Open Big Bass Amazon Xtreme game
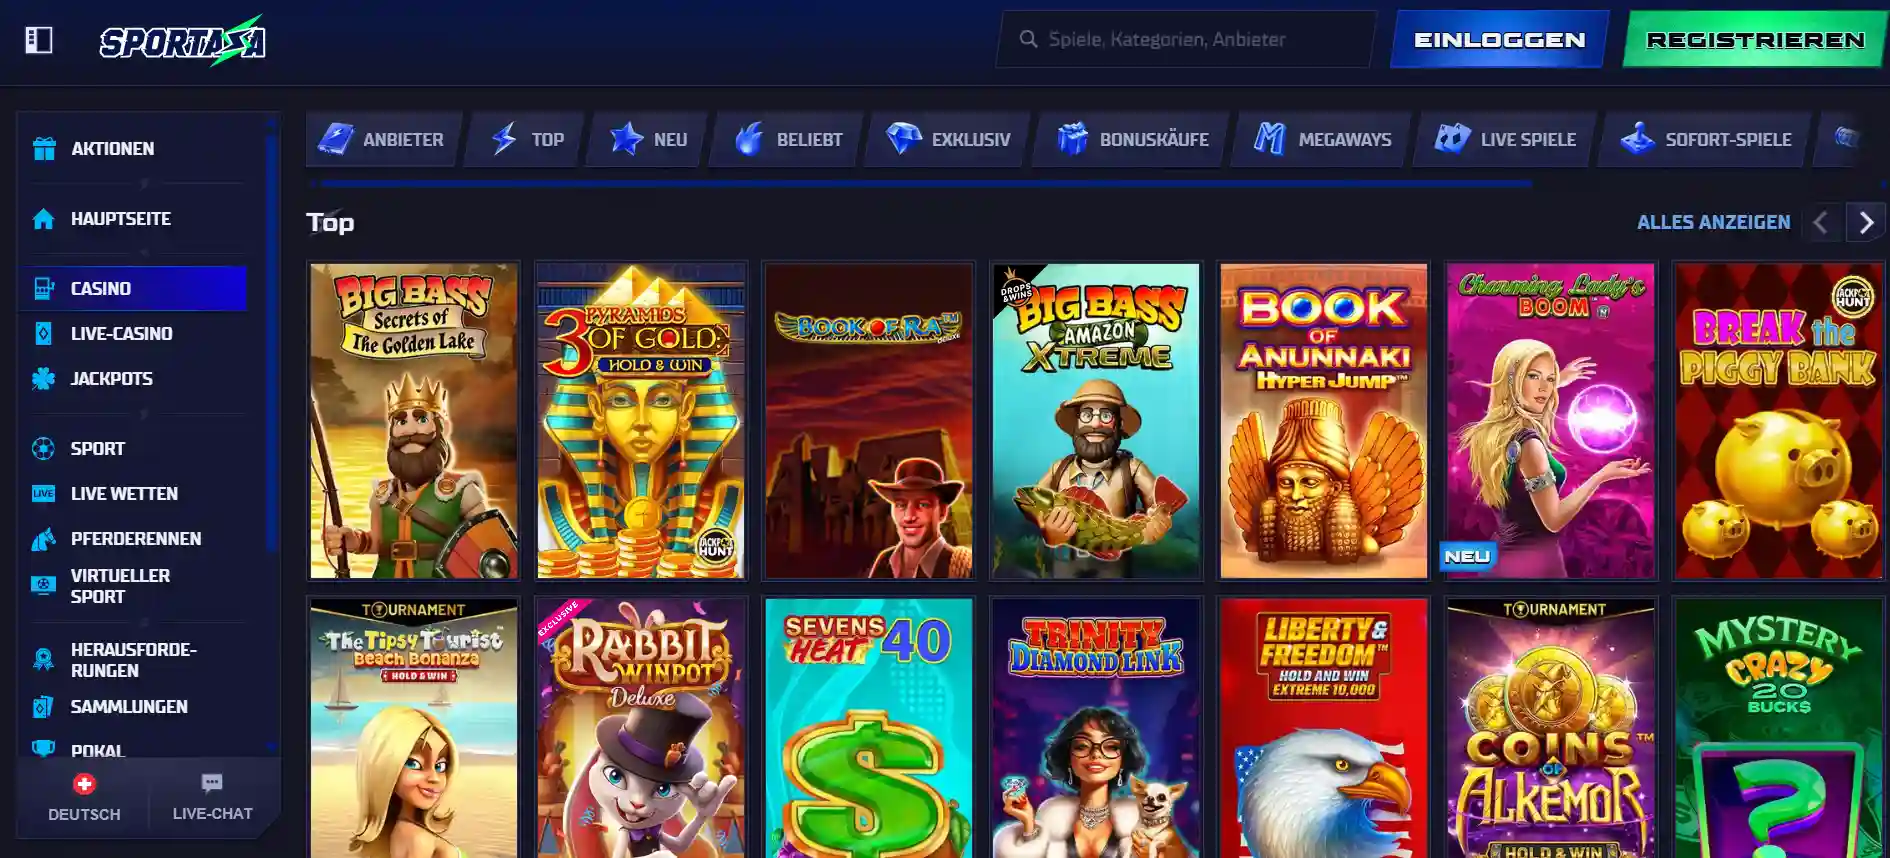1890x858 pixels. point(1096,421)
